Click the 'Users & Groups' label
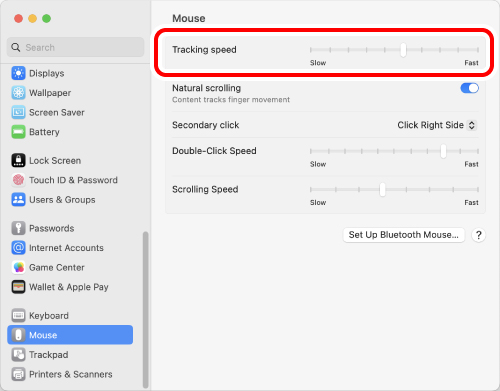 pyautogui.click(x=62, y=200)
